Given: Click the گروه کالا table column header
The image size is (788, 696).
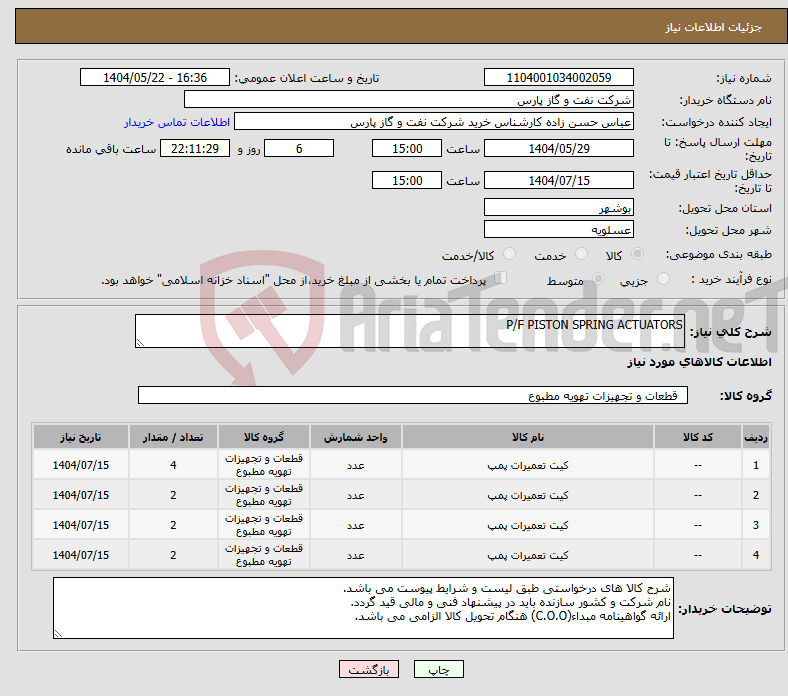Looking at the screenshot, I should point(264,437).
